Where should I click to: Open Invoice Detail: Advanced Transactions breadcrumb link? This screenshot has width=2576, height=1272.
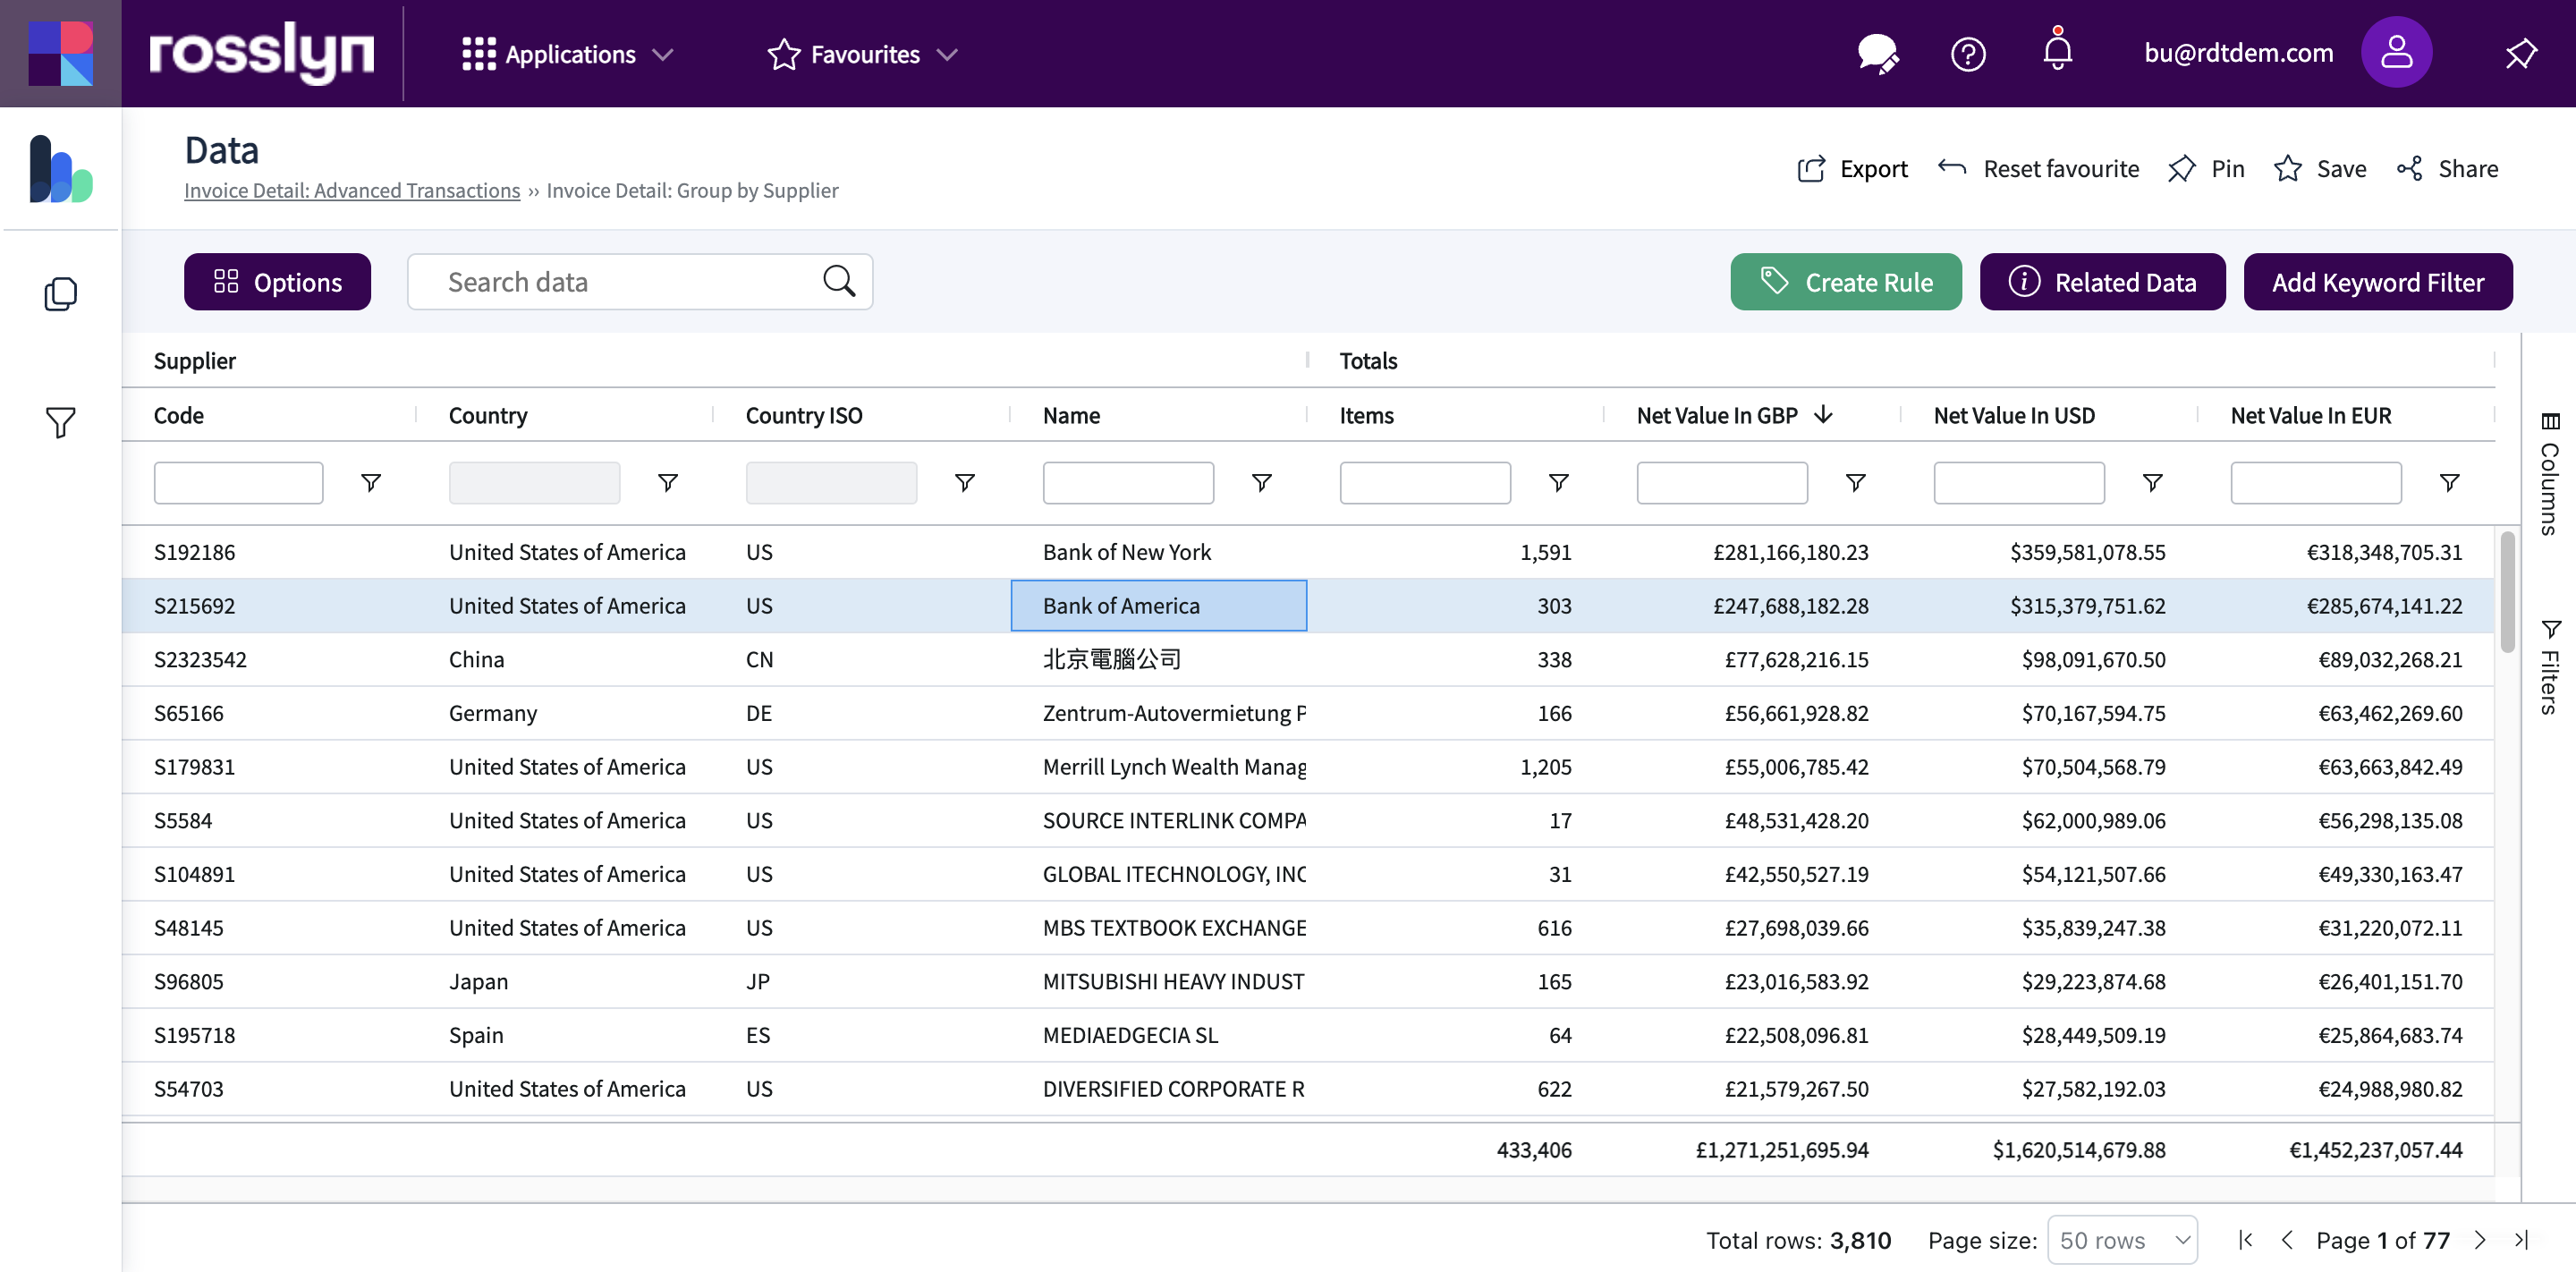click(x=352, y=190)
